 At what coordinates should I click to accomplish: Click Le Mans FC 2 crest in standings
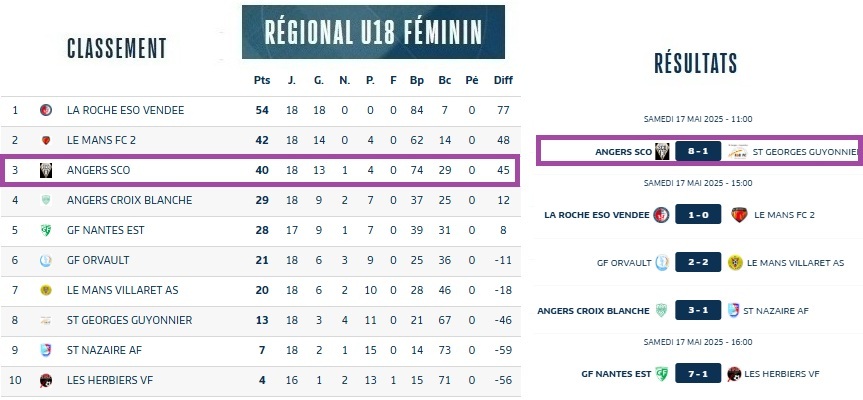45,140
